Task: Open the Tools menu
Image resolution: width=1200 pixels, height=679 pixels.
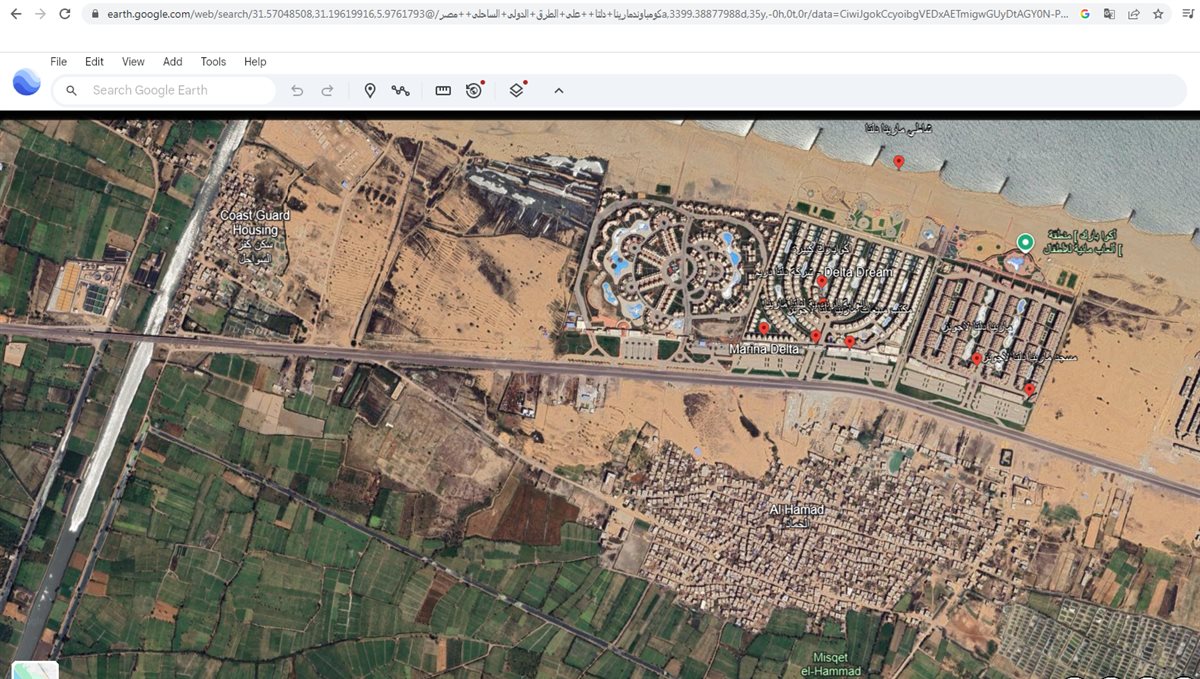Action: 213,61
